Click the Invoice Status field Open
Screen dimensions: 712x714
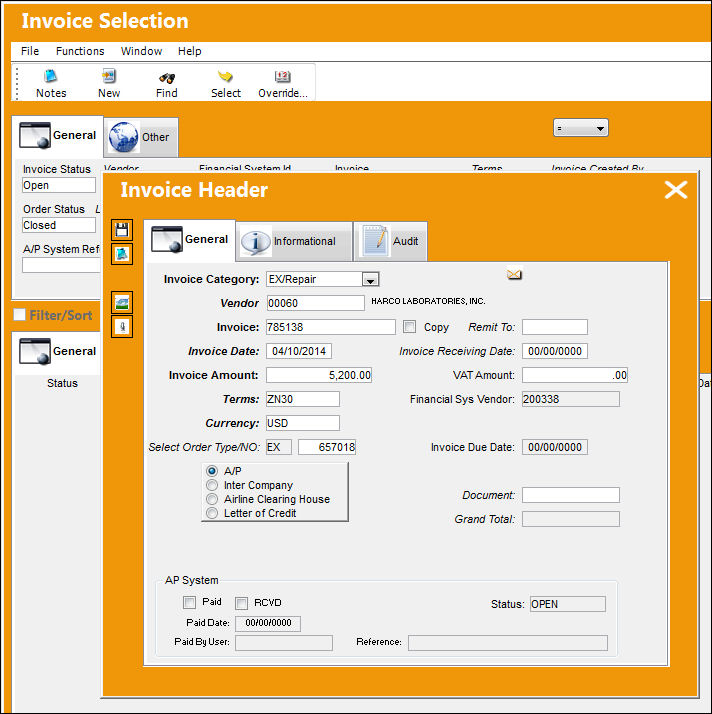[x=59, y=185]
